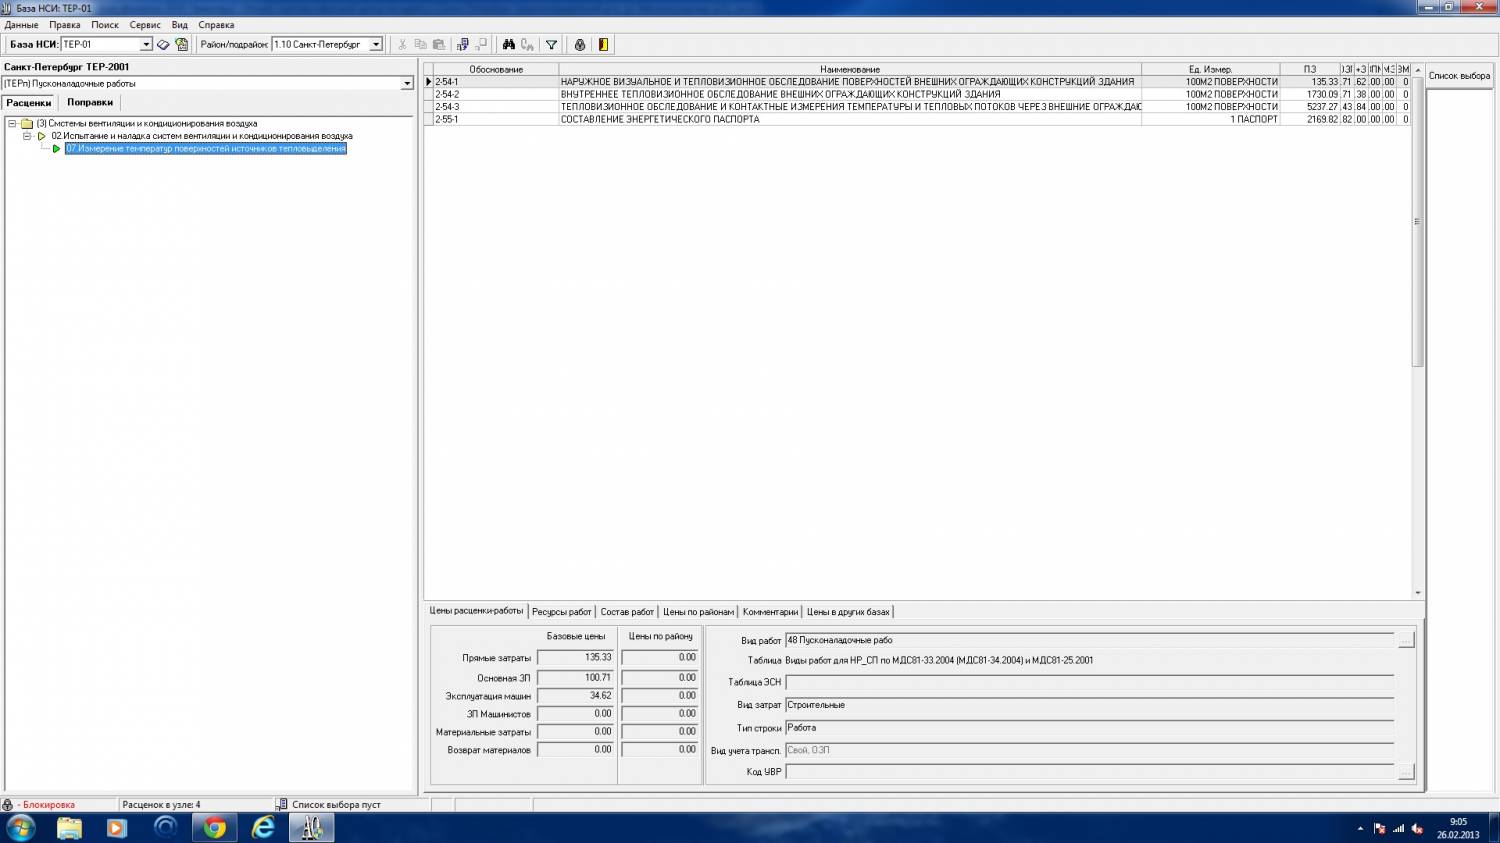This screenshot has height=843, width=1500.
Task: Open the Поиск menu
Action: (105, 25)
